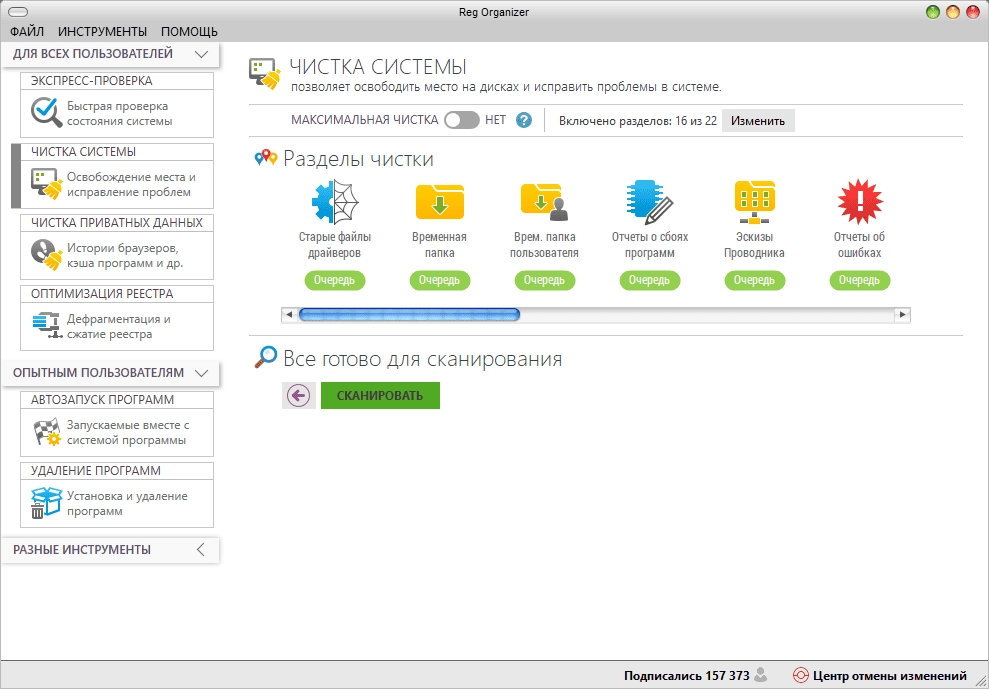Select the ЧИСТКА ПРИВАТНЫХ ДАННЫХ header
Screen dimensions: 989x689
pyautogui.click(x=117, y=223)
